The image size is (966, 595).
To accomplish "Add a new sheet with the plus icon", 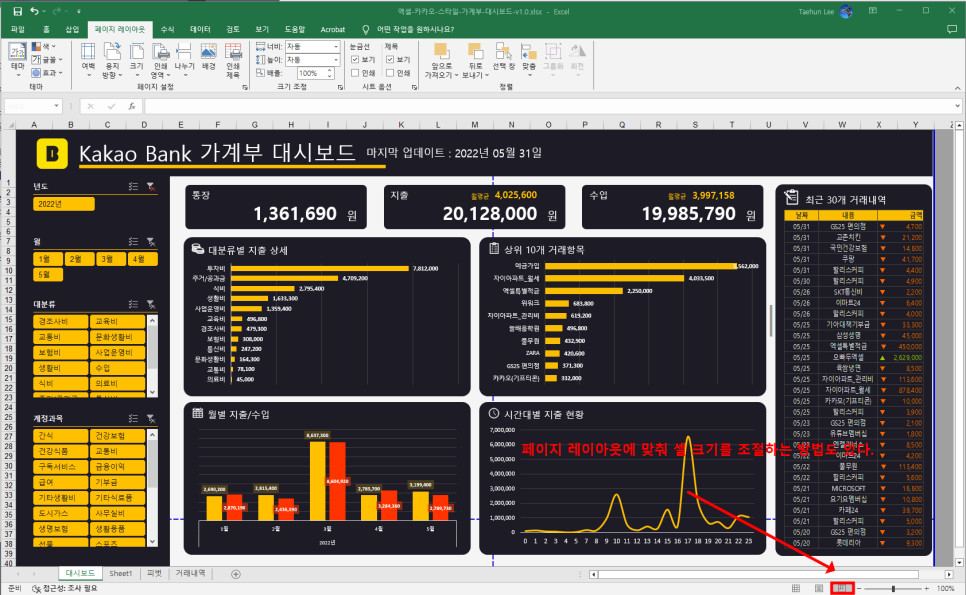I will pyautogui.click(x=235, y=573).
